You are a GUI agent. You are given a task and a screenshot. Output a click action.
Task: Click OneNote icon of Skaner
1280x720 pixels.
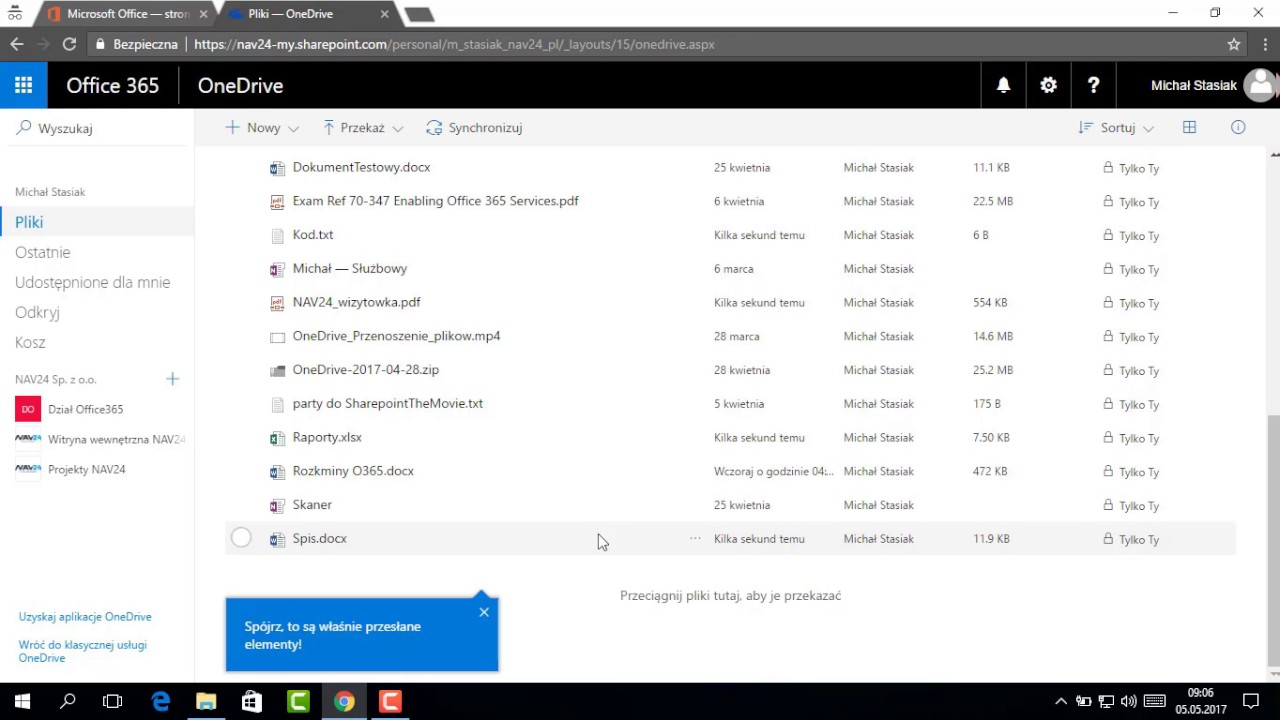click(277, 506)
